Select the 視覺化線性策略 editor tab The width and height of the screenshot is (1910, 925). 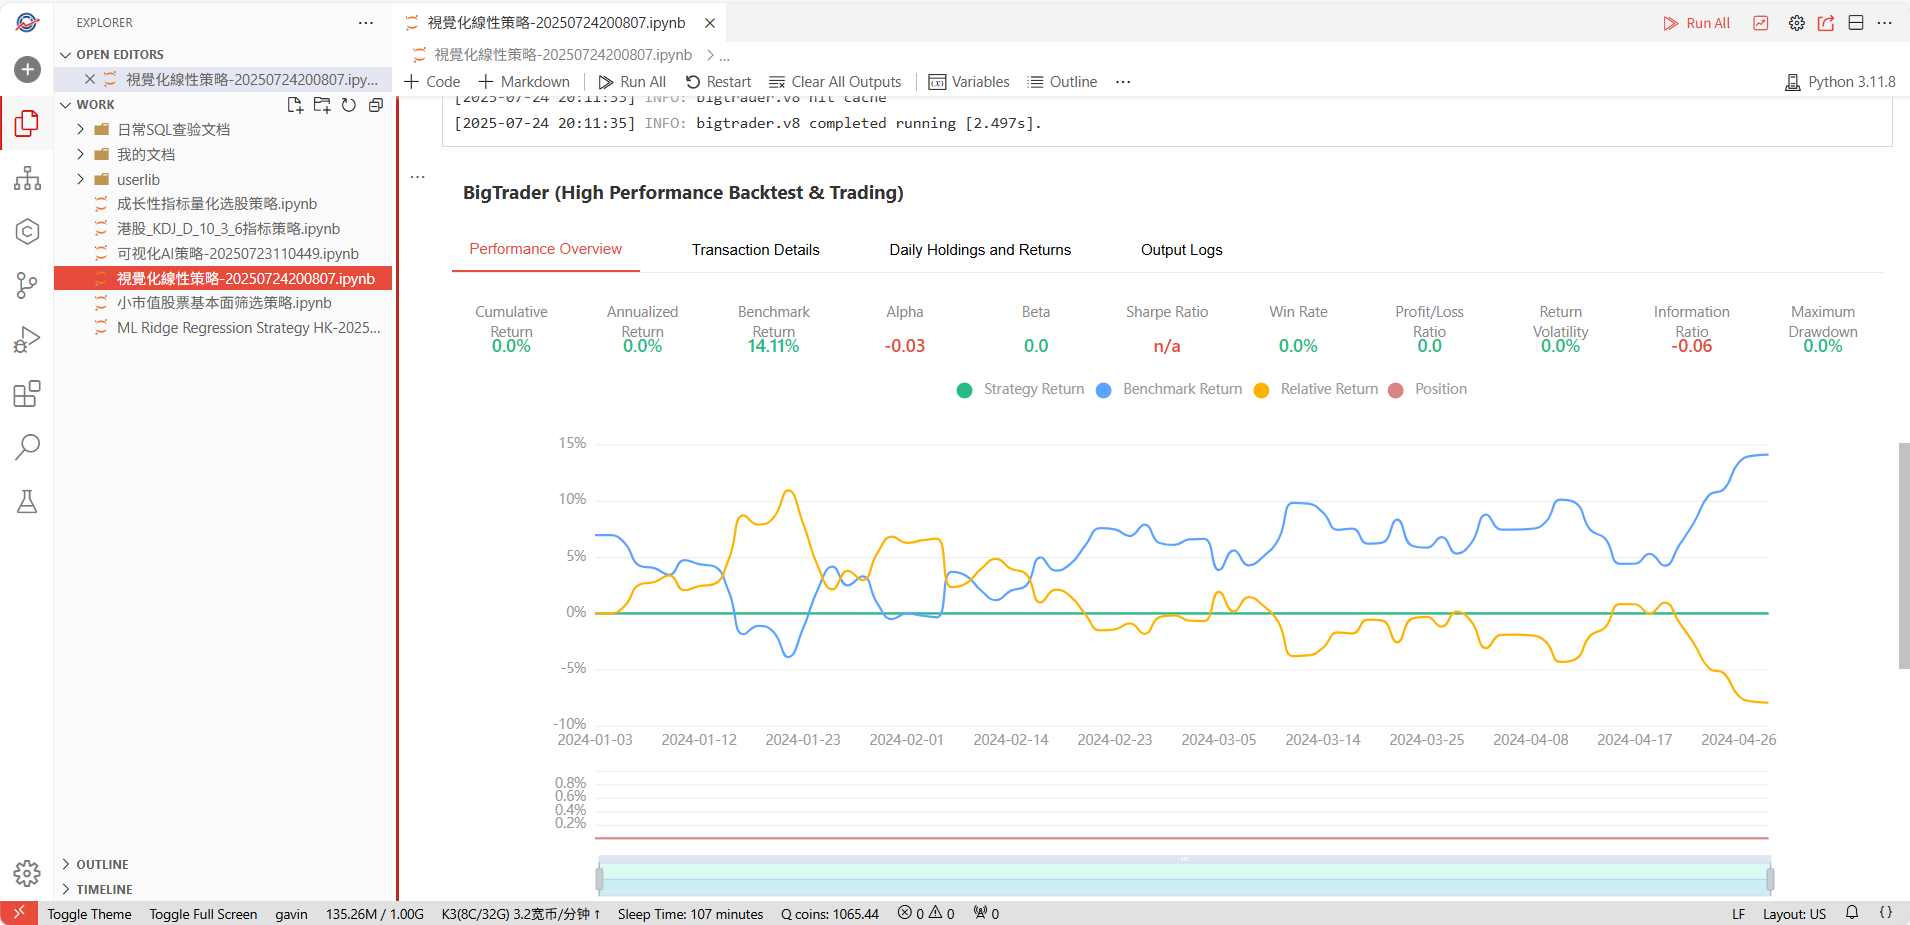(x=556, y=23)
